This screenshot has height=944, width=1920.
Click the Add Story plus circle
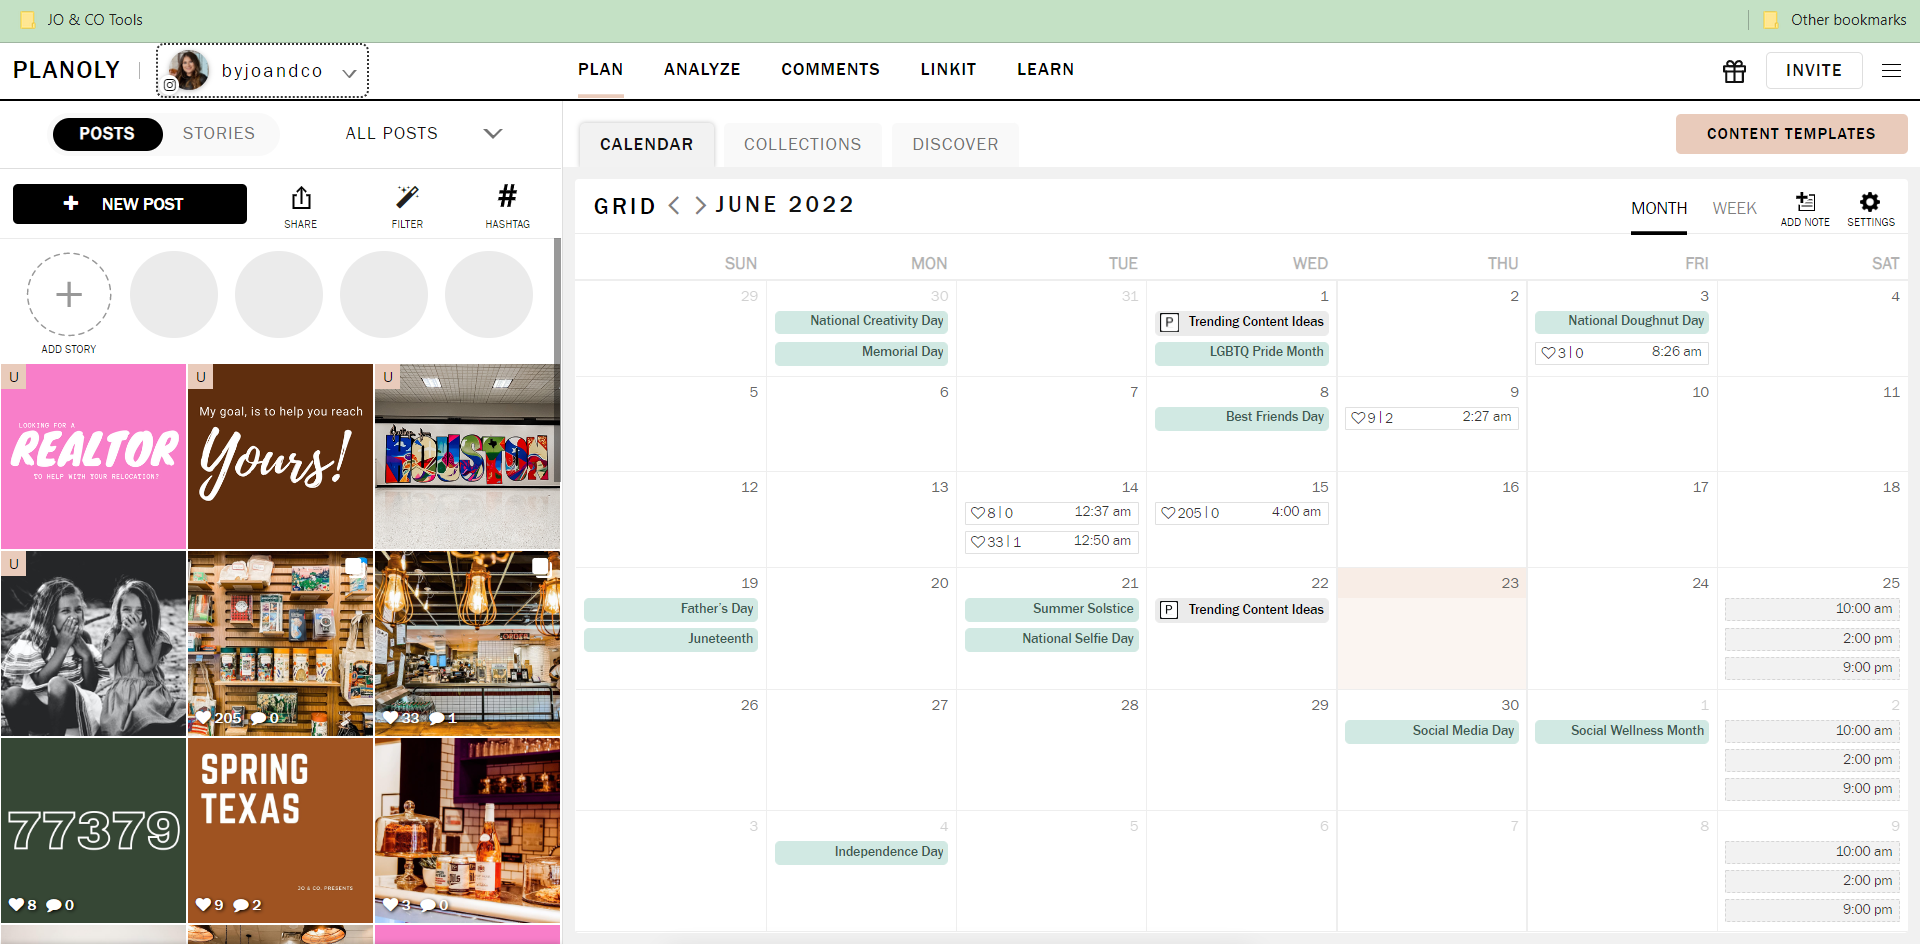(x=69, y=294)
